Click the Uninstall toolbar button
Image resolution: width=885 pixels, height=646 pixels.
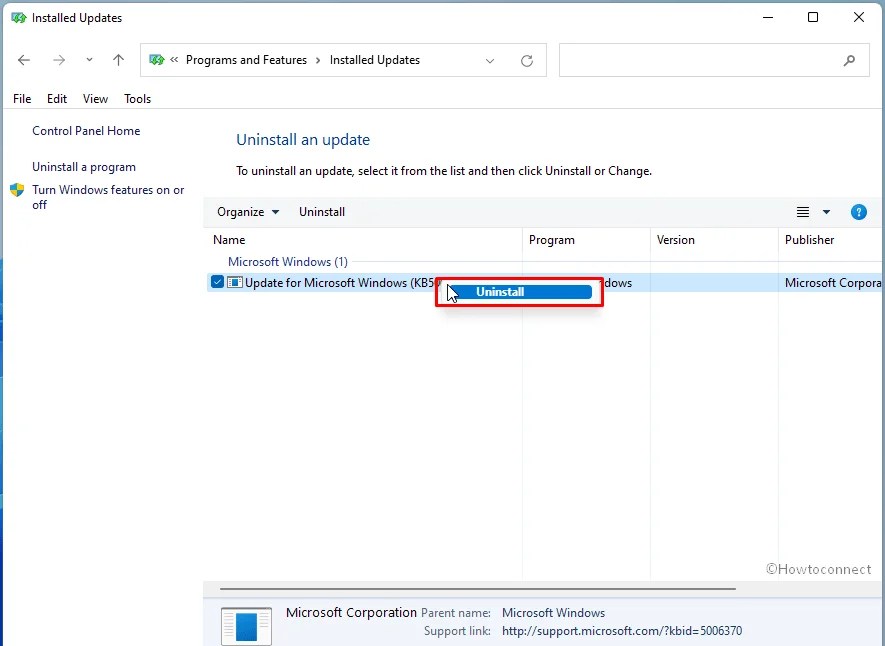coord(322,212)
